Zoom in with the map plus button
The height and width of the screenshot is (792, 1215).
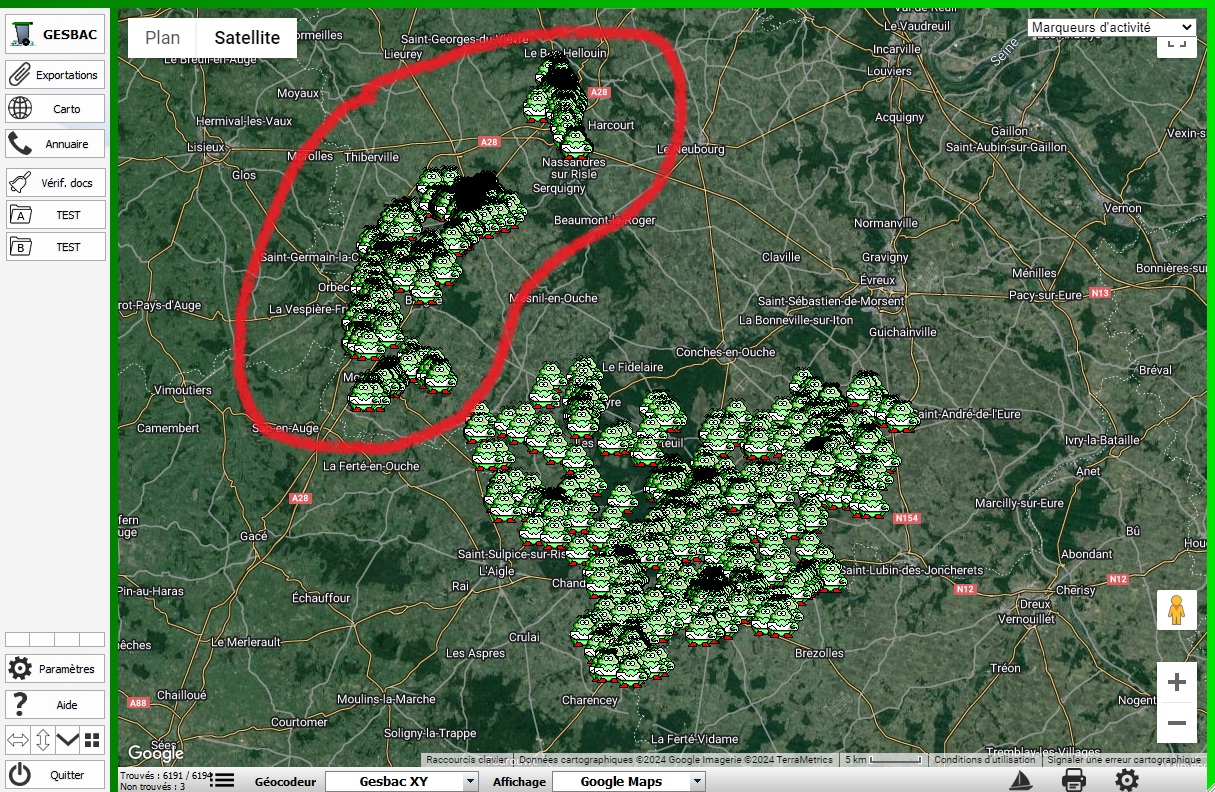tap(1177, 683)
